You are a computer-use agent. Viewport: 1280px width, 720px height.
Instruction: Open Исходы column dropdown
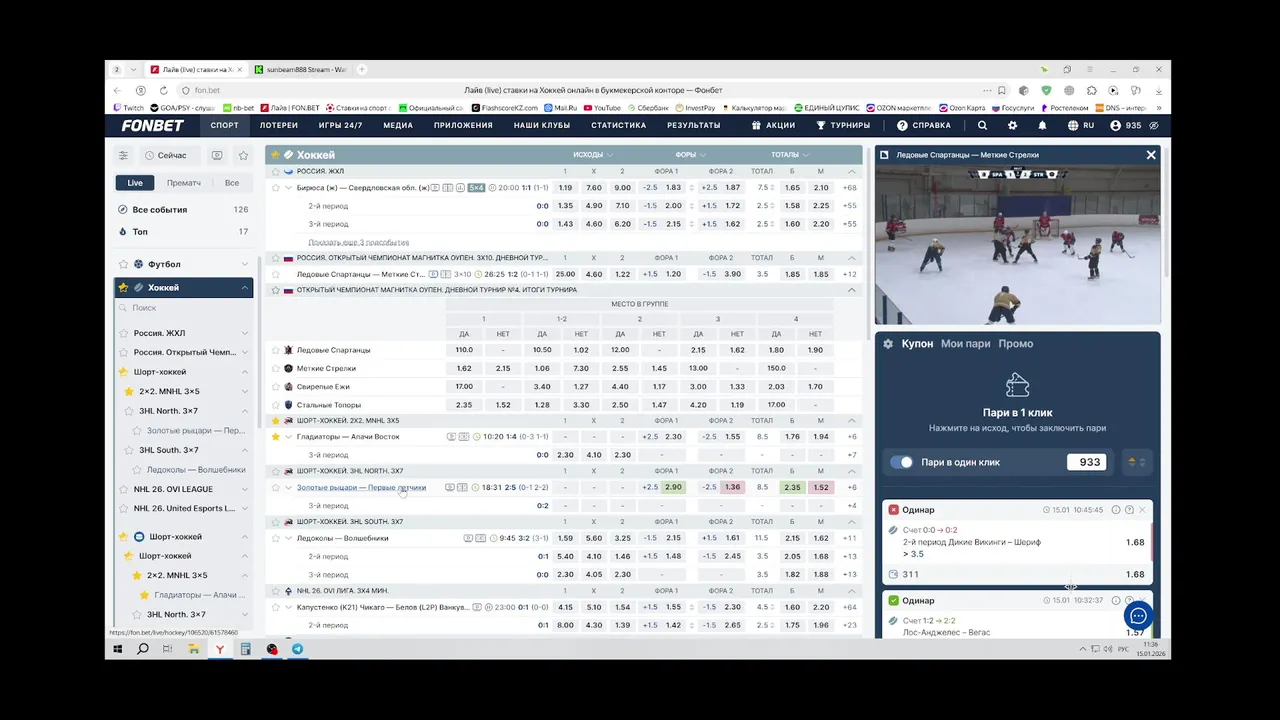(x=593, y=155)
